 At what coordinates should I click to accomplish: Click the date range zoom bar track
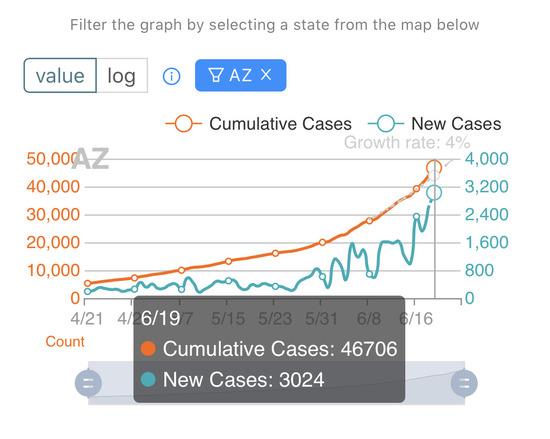click(276, 383)
